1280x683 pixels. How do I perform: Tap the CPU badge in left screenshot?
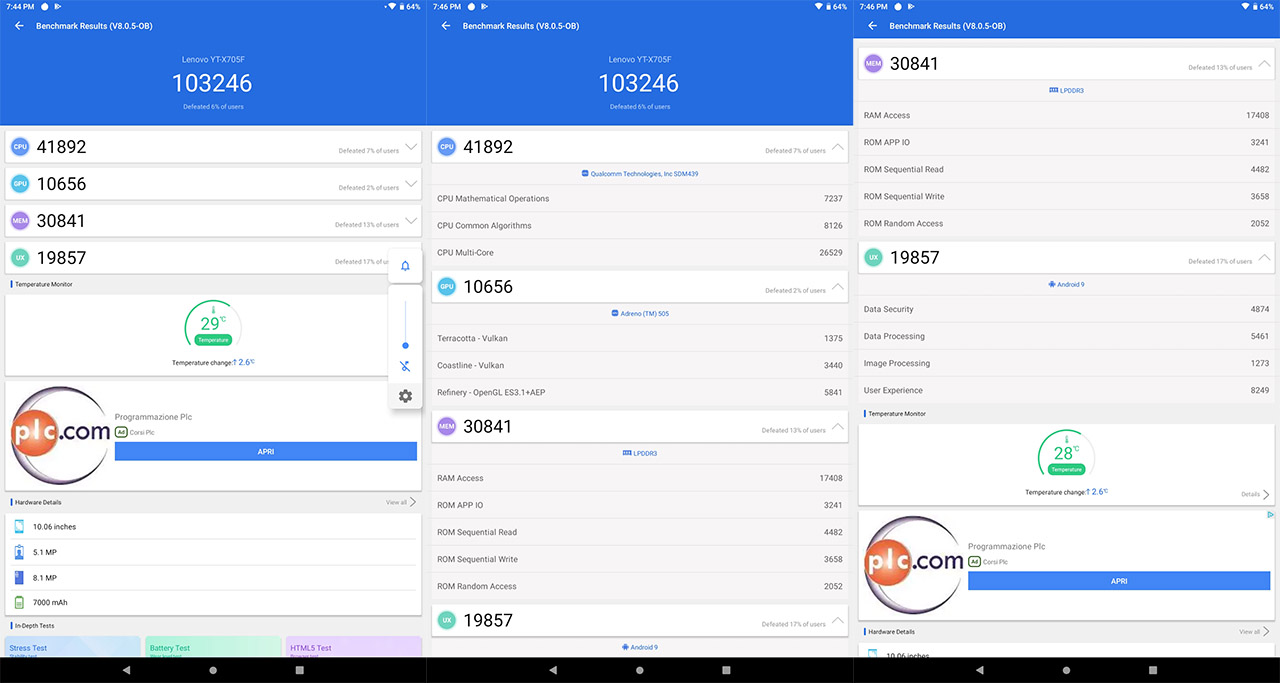(20, 147)
